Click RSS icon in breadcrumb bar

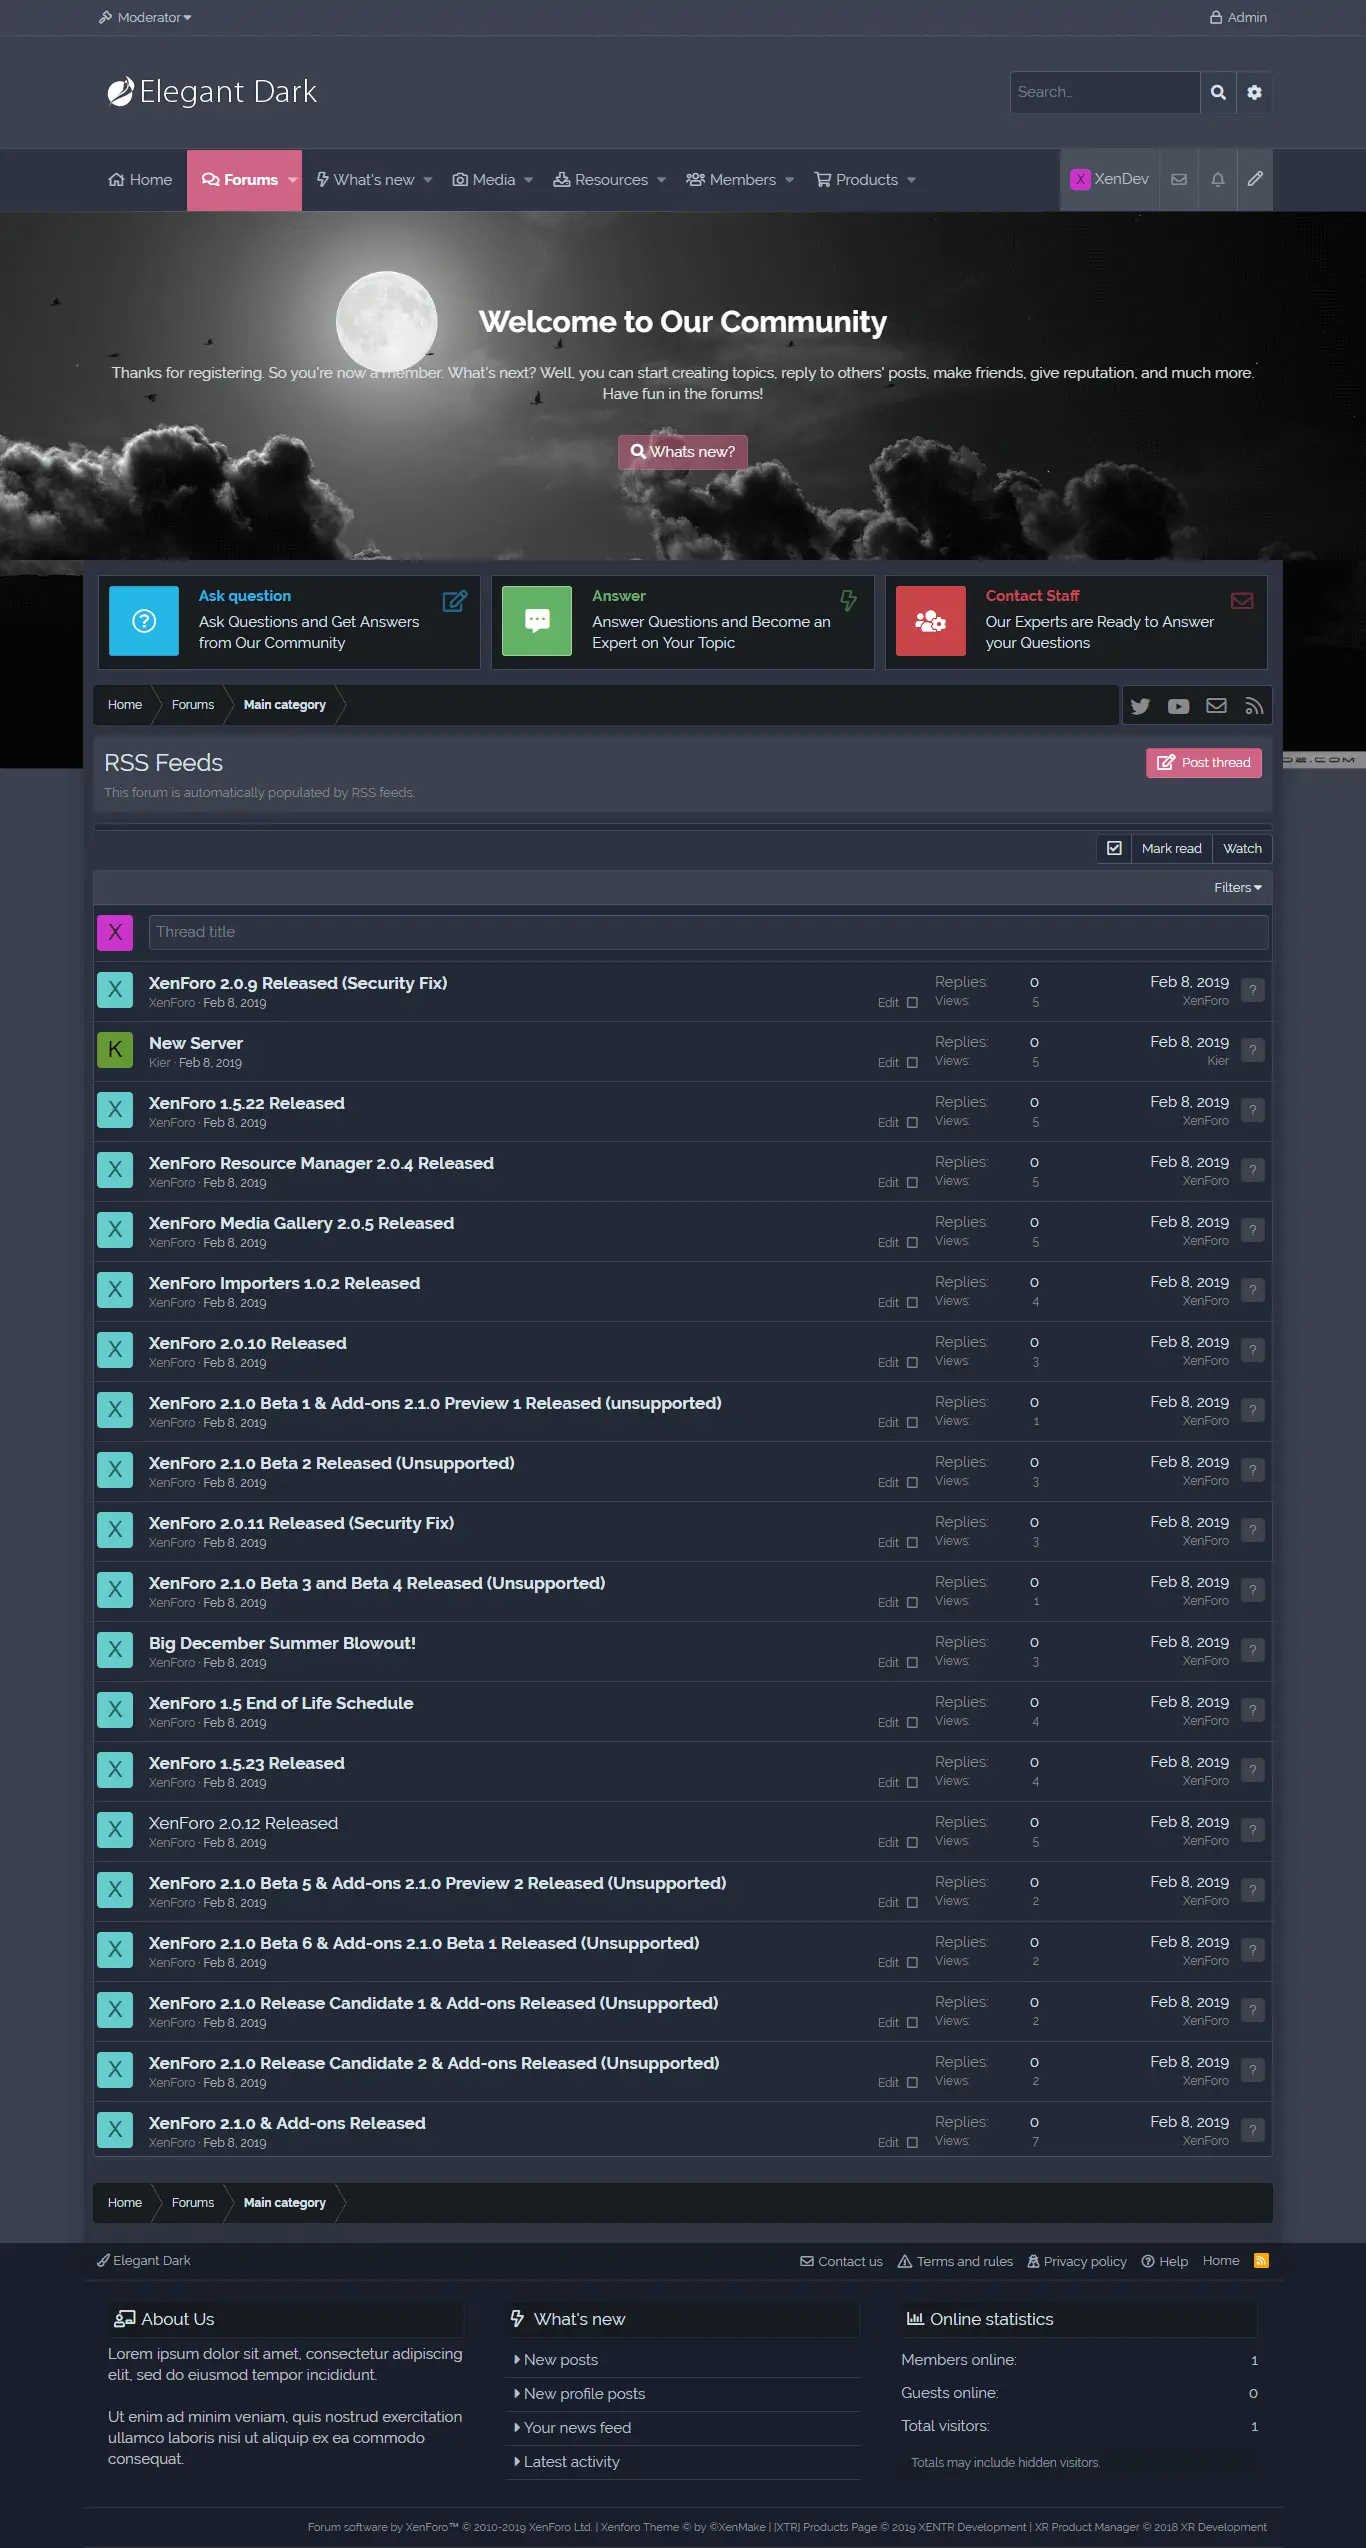[x=1254, y=706]
